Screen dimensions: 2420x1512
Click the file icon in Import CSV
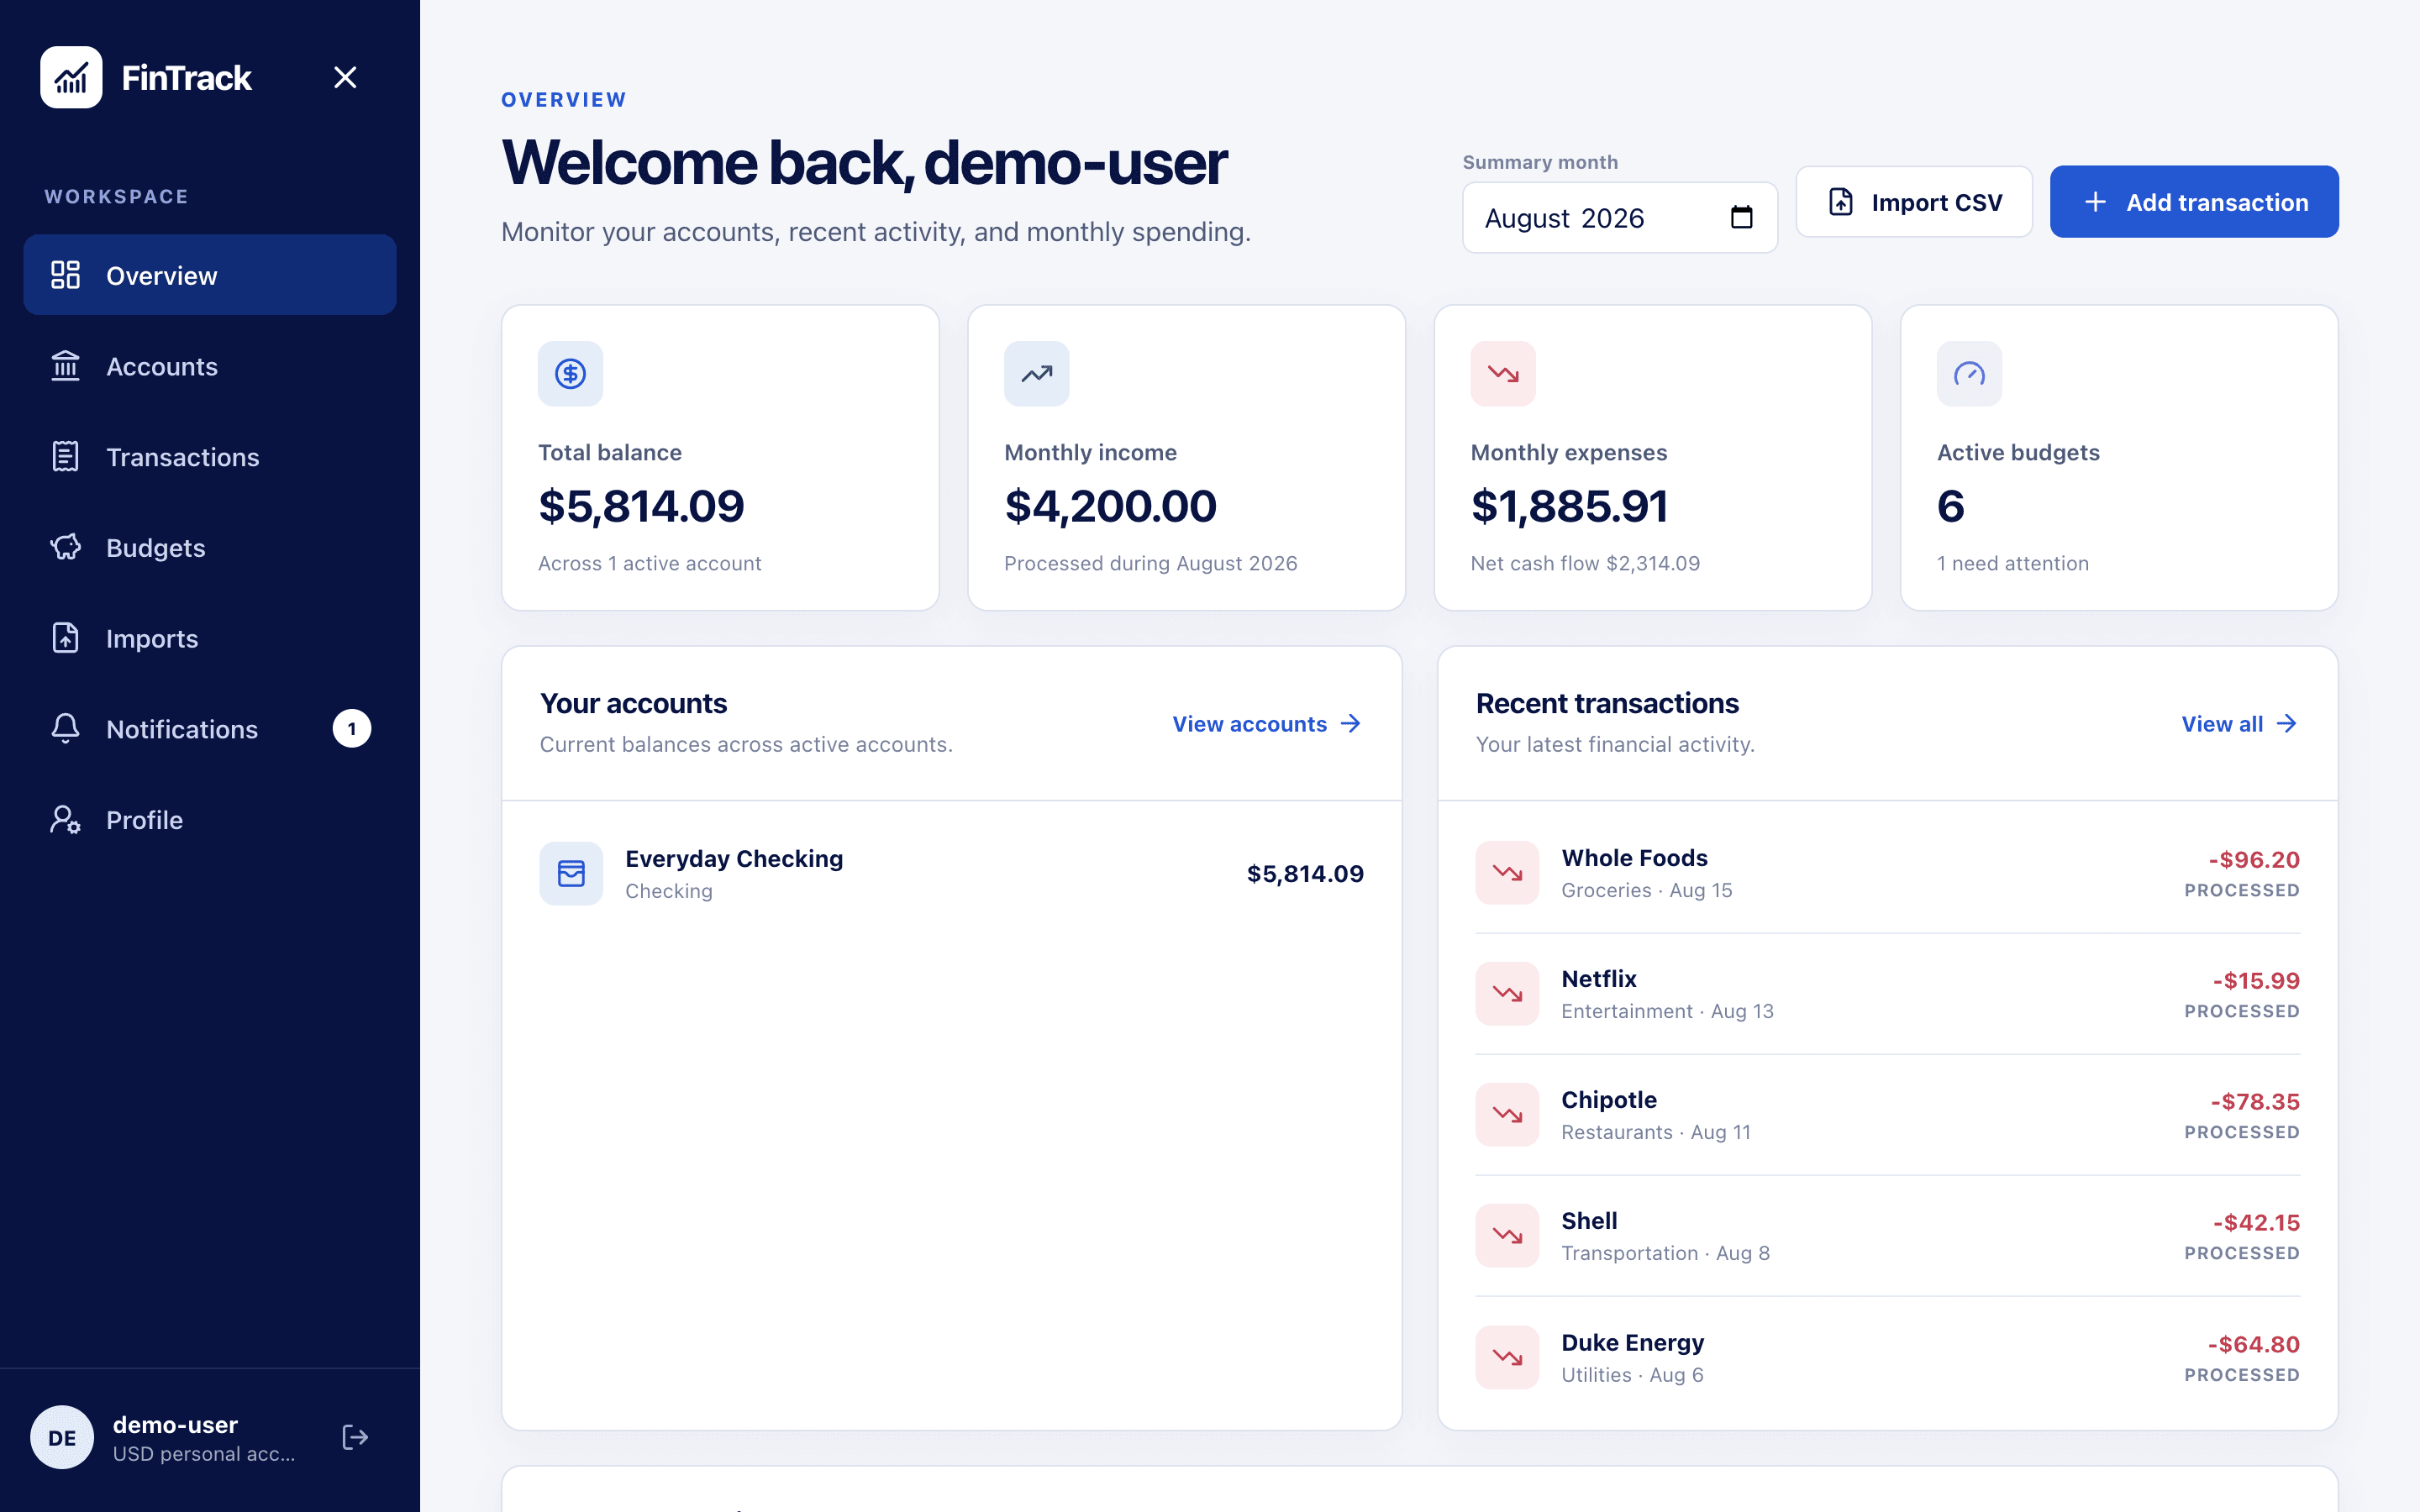(1841, 202)
